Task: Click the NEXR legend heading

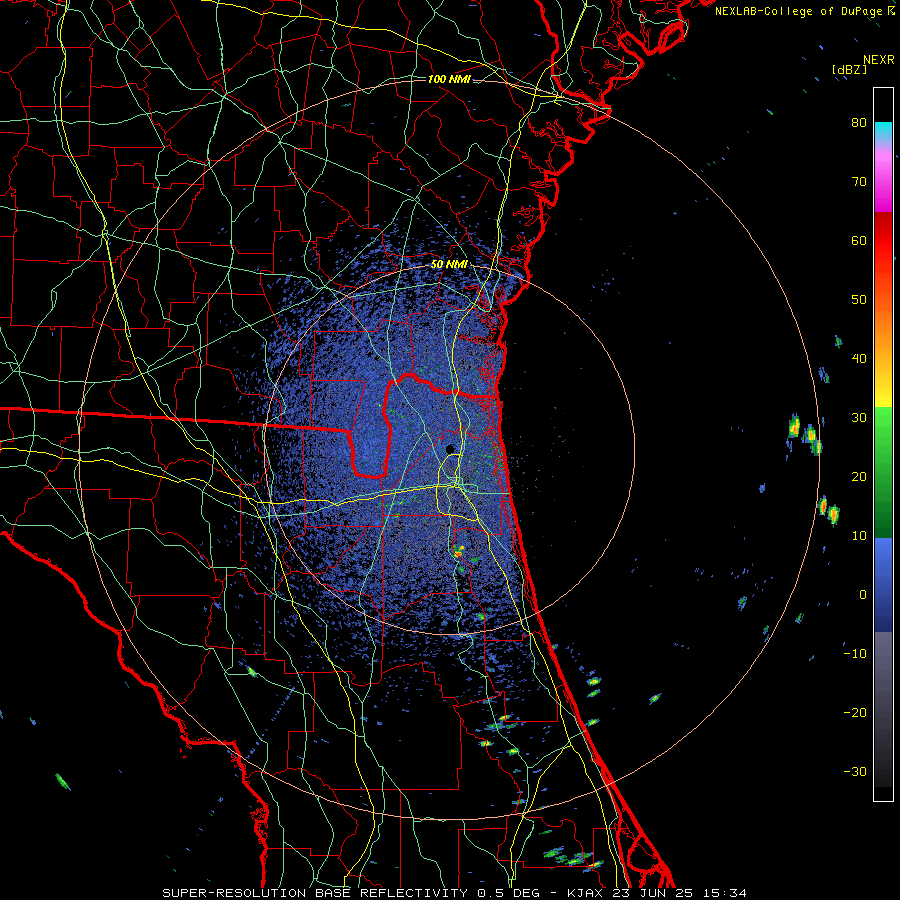Action: point(879,60)
